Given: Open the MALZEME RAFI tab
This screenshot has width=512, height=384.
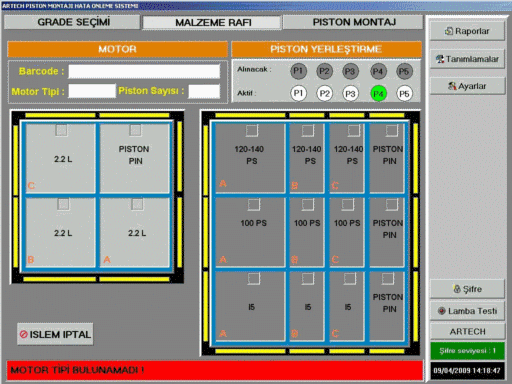Looking at the screenshot, I should (x=212, y=22).
